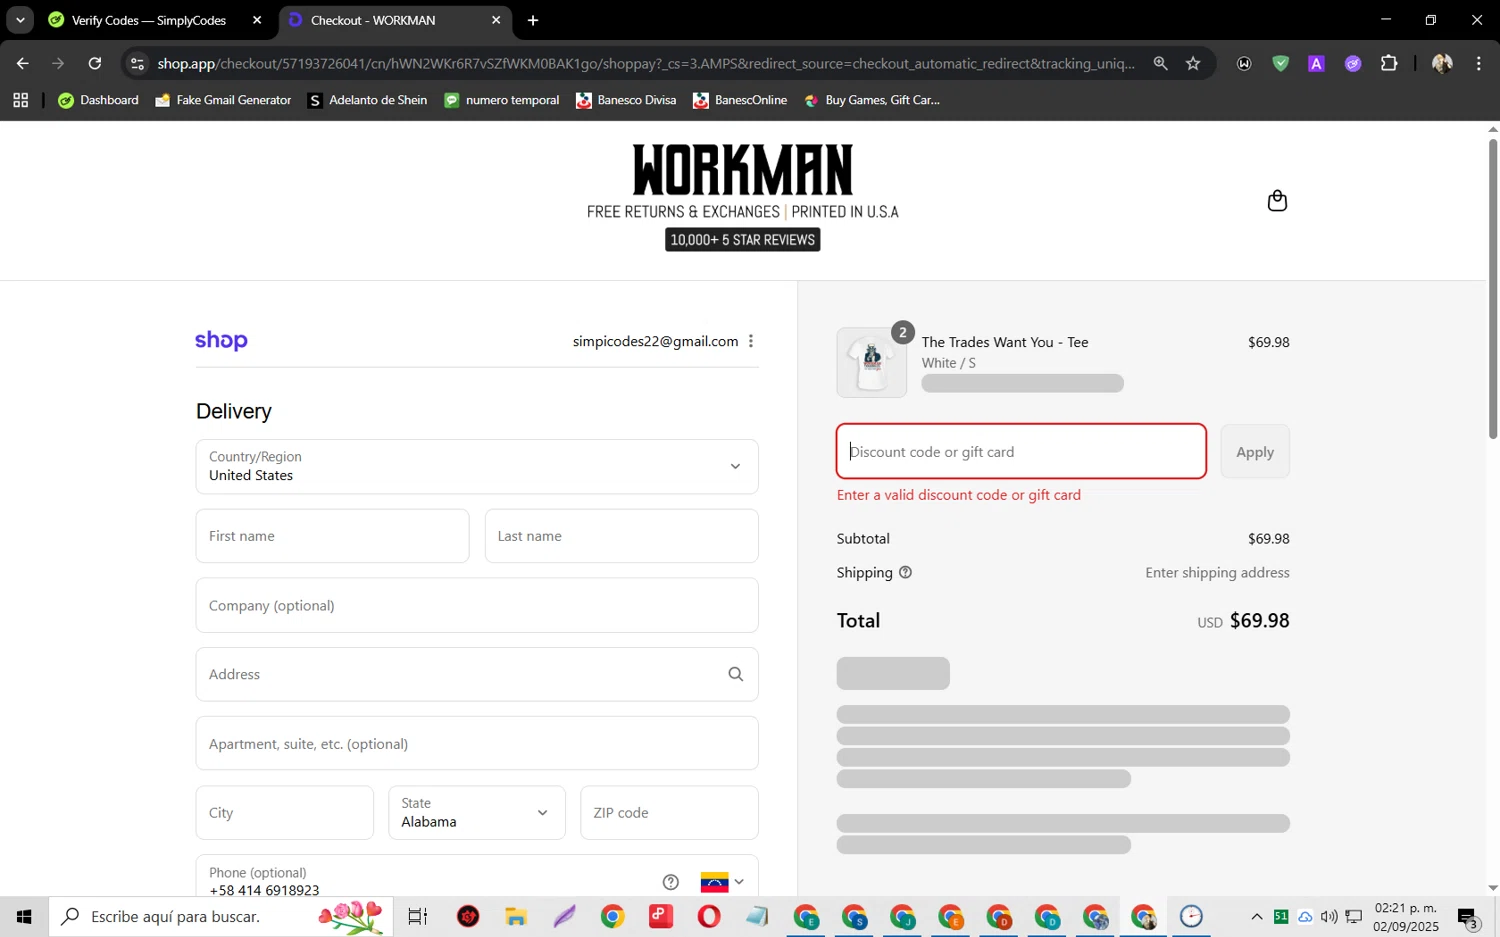
Task: Click the browser back arrow
Action: tap(22, 63)
